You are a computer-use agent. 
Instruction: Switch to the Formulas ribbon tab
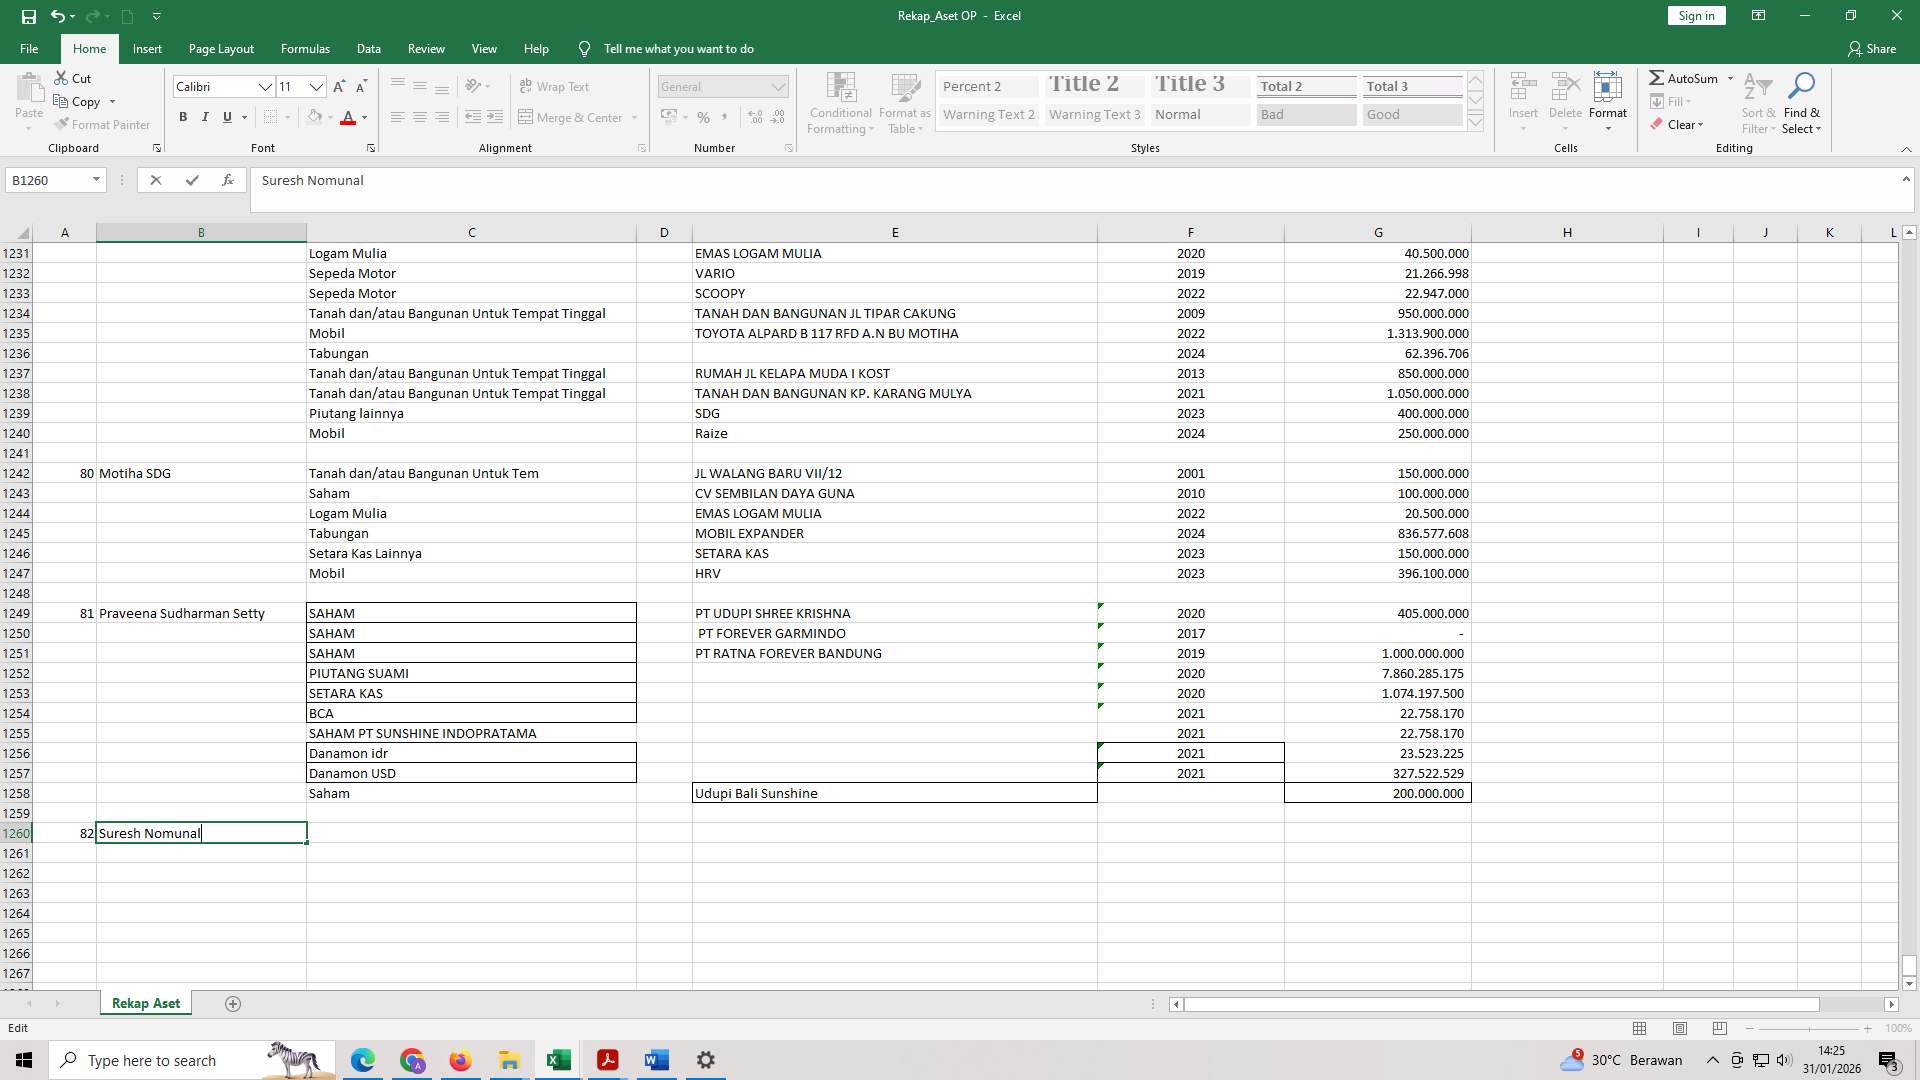coord(305,48)
